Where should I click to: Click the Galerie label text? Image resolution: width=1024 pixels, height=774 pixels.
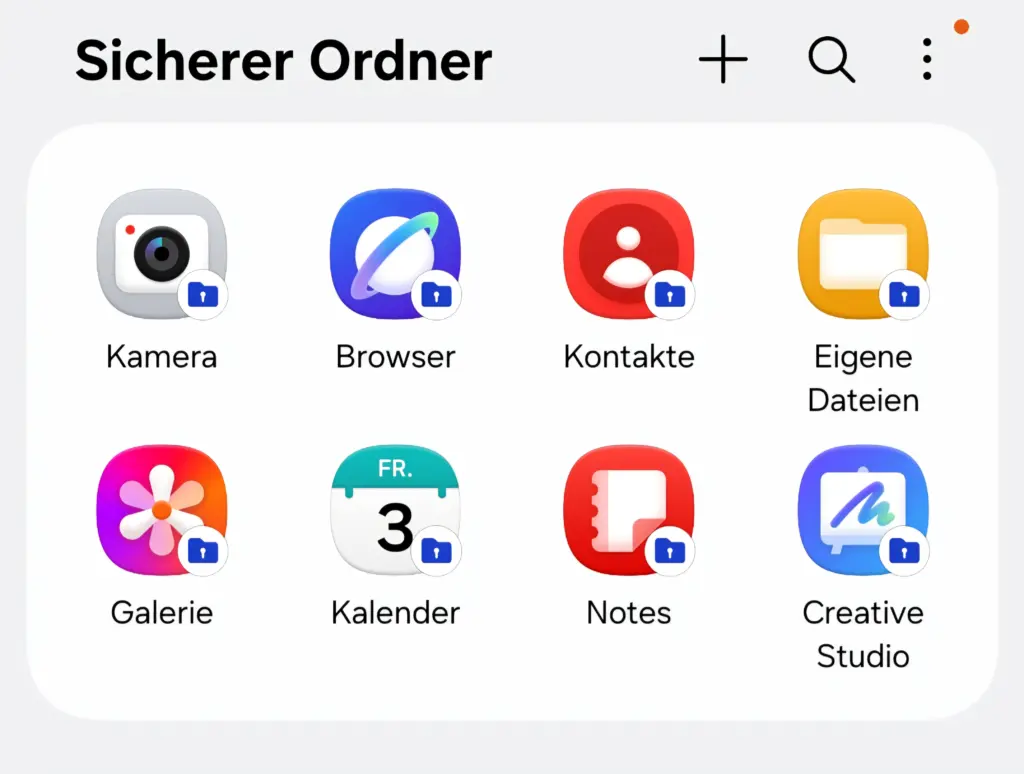click(x=162, y=613)
